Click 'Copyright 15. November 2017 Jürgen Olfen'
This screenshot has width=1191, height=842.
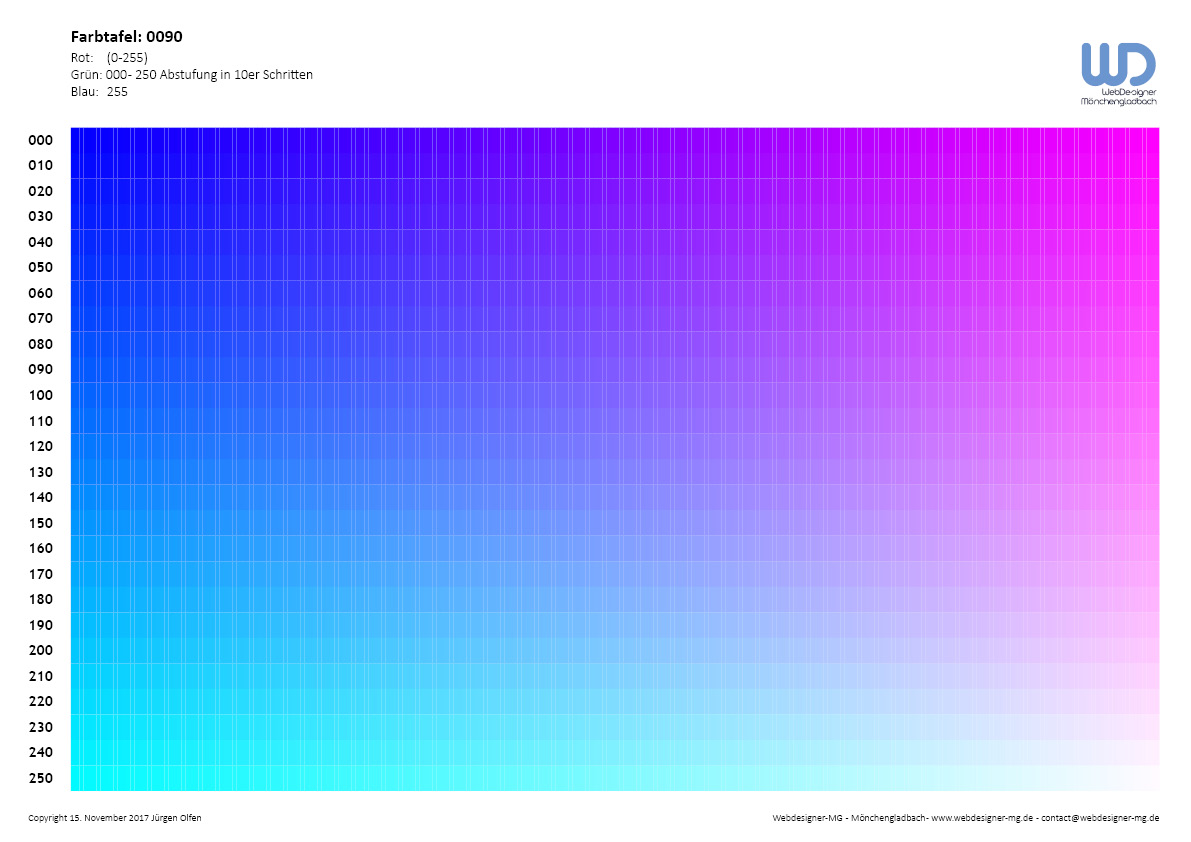(x=115, y=818)
